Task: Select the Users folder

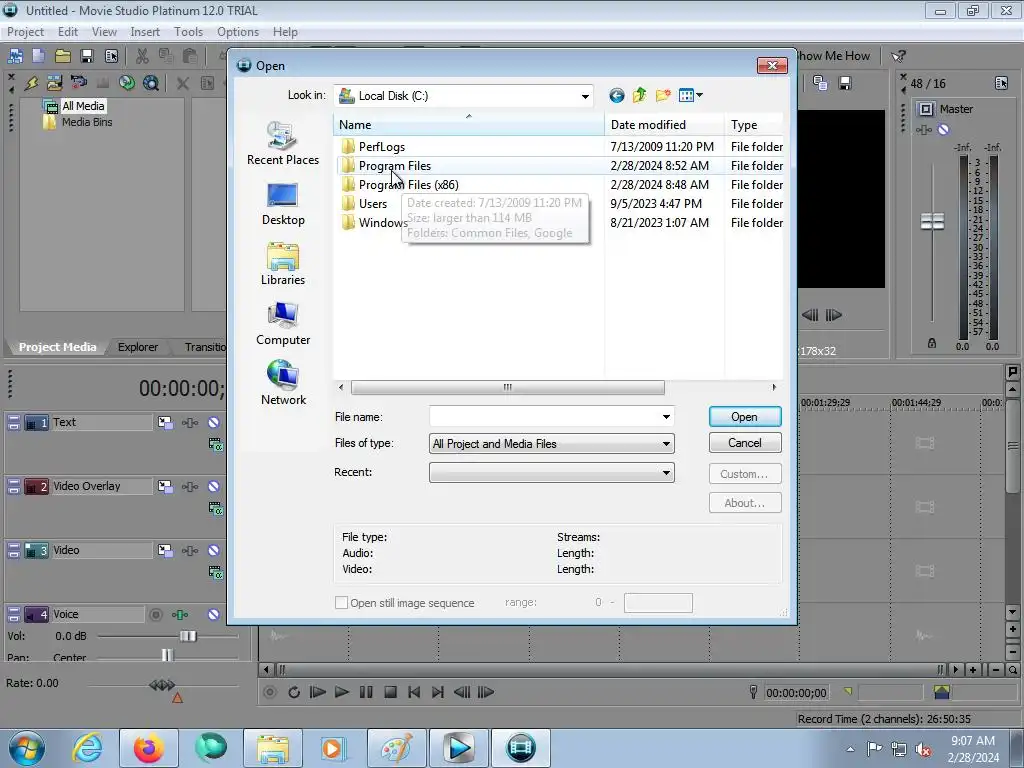Action: pyautogui.click(x=372, y=204)
